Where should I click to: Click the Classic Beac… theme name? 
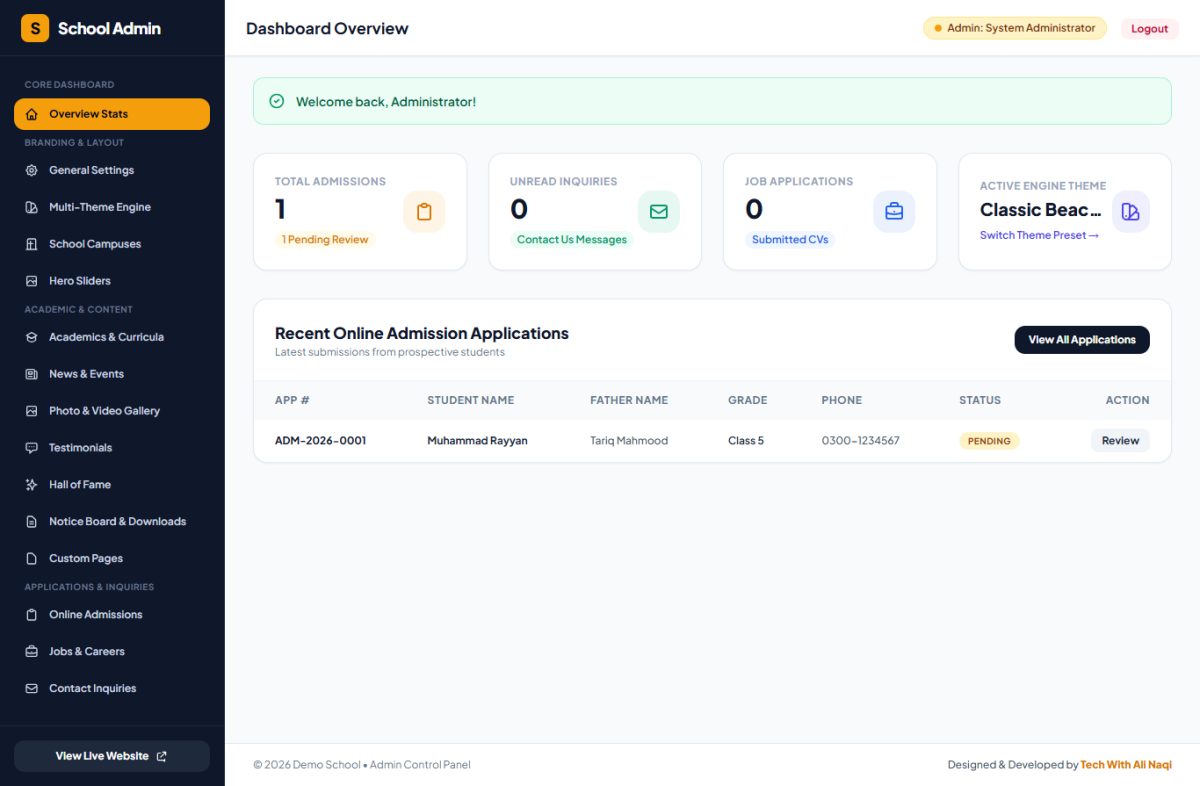[x=1041, y=210]
